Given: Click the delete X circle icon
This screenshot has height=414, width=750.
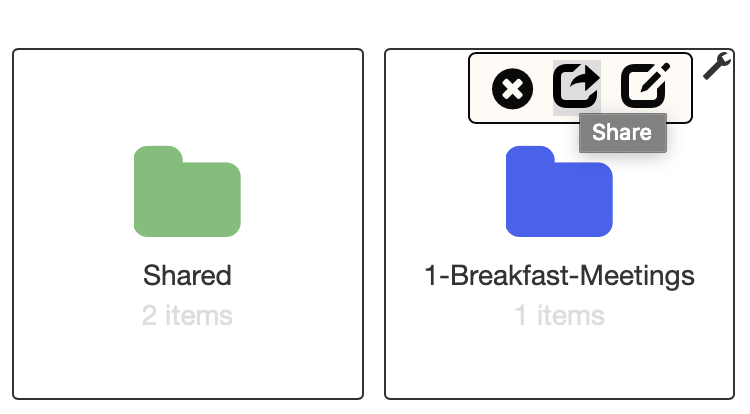Looking at the screenshot, I should (x=512, y=88).
